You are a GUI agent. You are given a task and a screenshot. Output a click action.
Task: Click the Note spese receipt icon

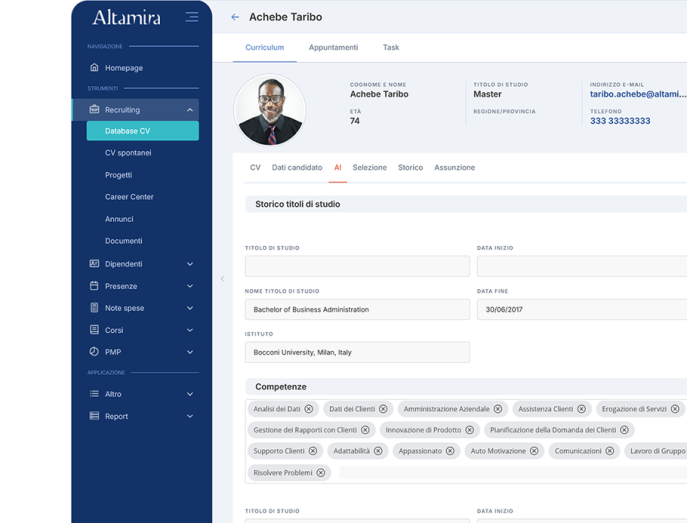click(x=94, y=308)
